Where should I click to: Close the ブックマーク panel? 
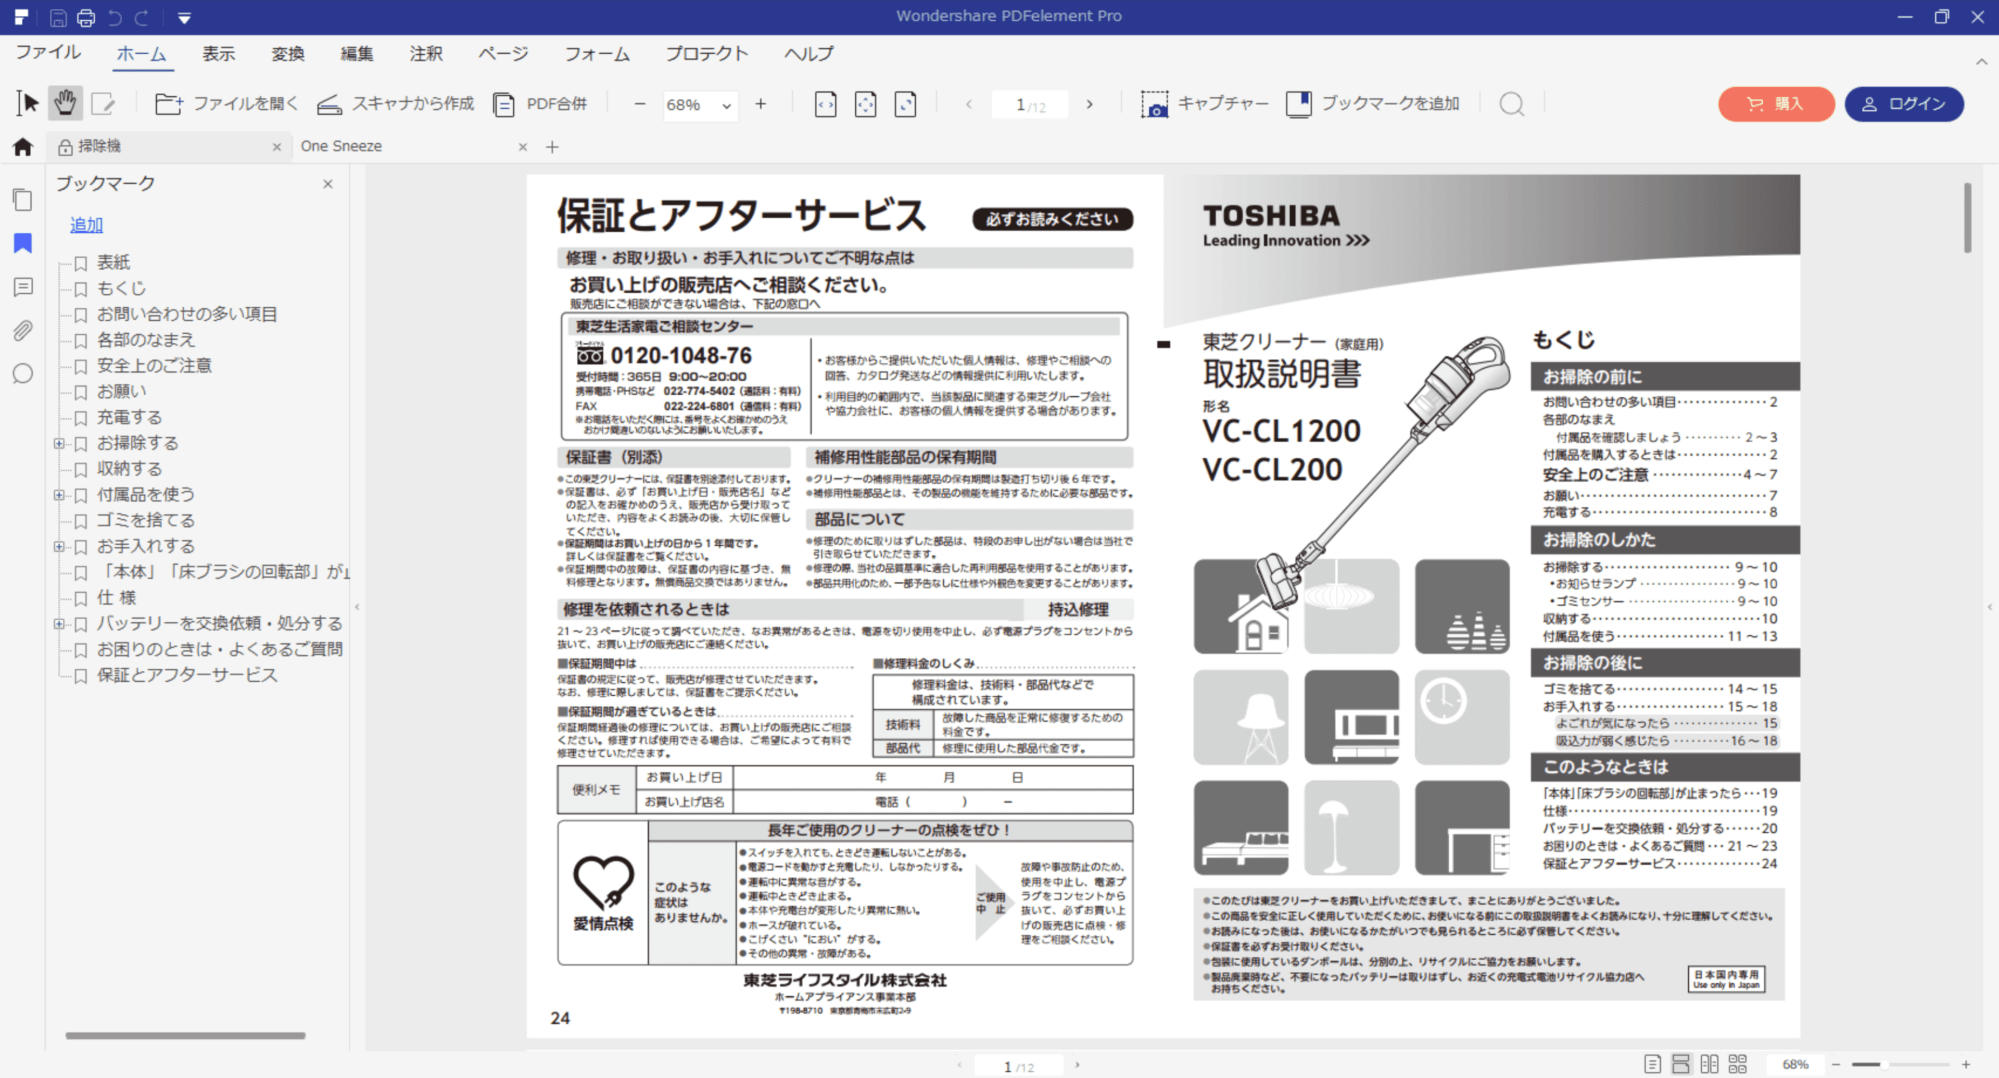click(328, 184)
